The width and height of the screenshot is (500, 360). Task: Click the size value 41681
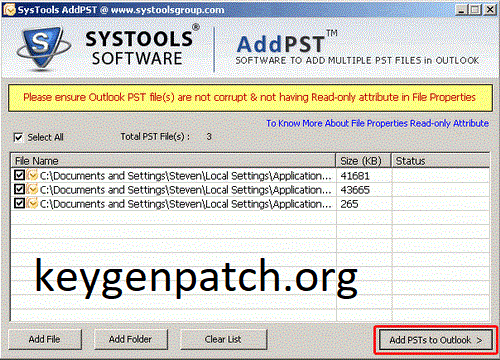(355, 176)
